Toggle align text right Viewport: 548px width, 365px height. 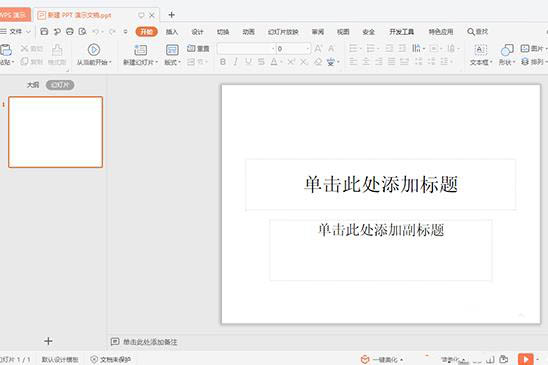tap(379, 62)
